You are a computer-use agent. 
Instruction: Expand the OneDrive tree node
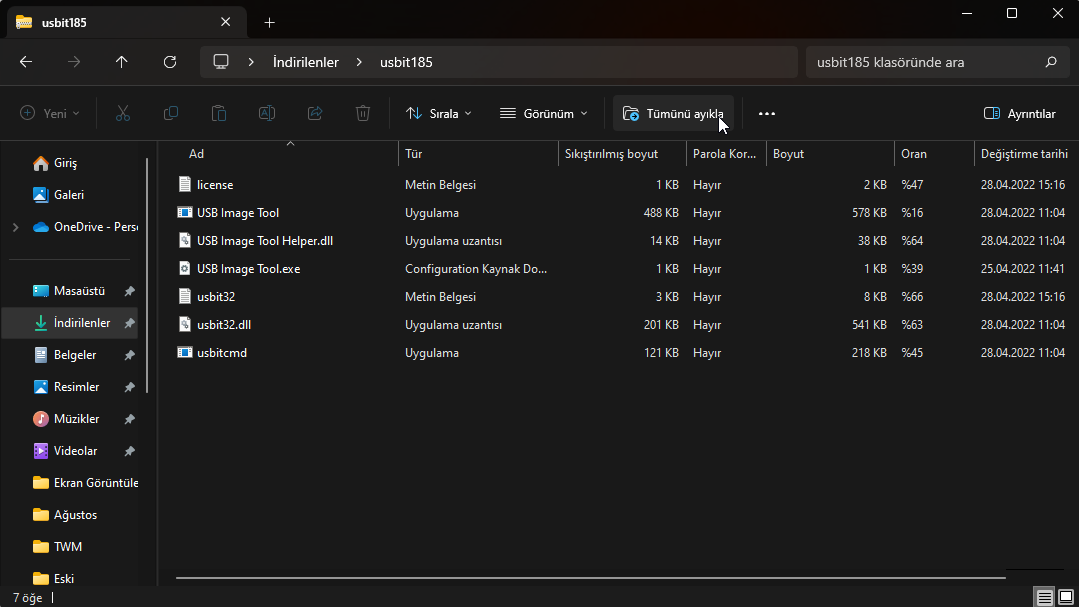[15, 227]
